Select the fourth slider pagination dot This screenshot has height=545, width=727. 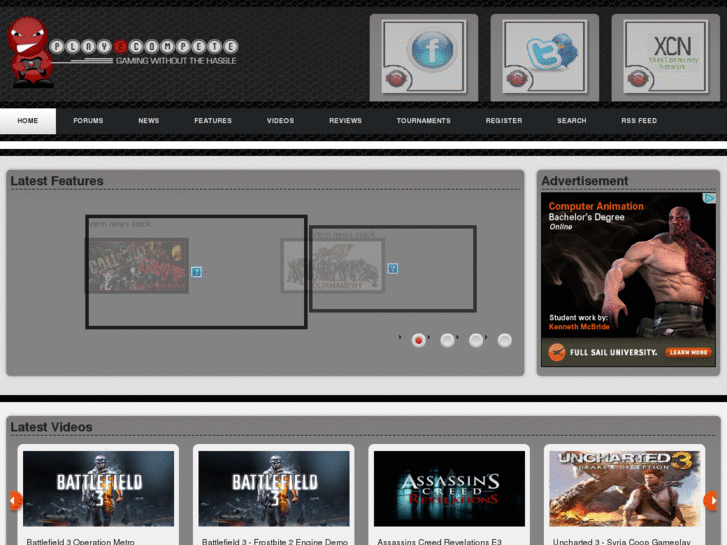coord(504,340)
